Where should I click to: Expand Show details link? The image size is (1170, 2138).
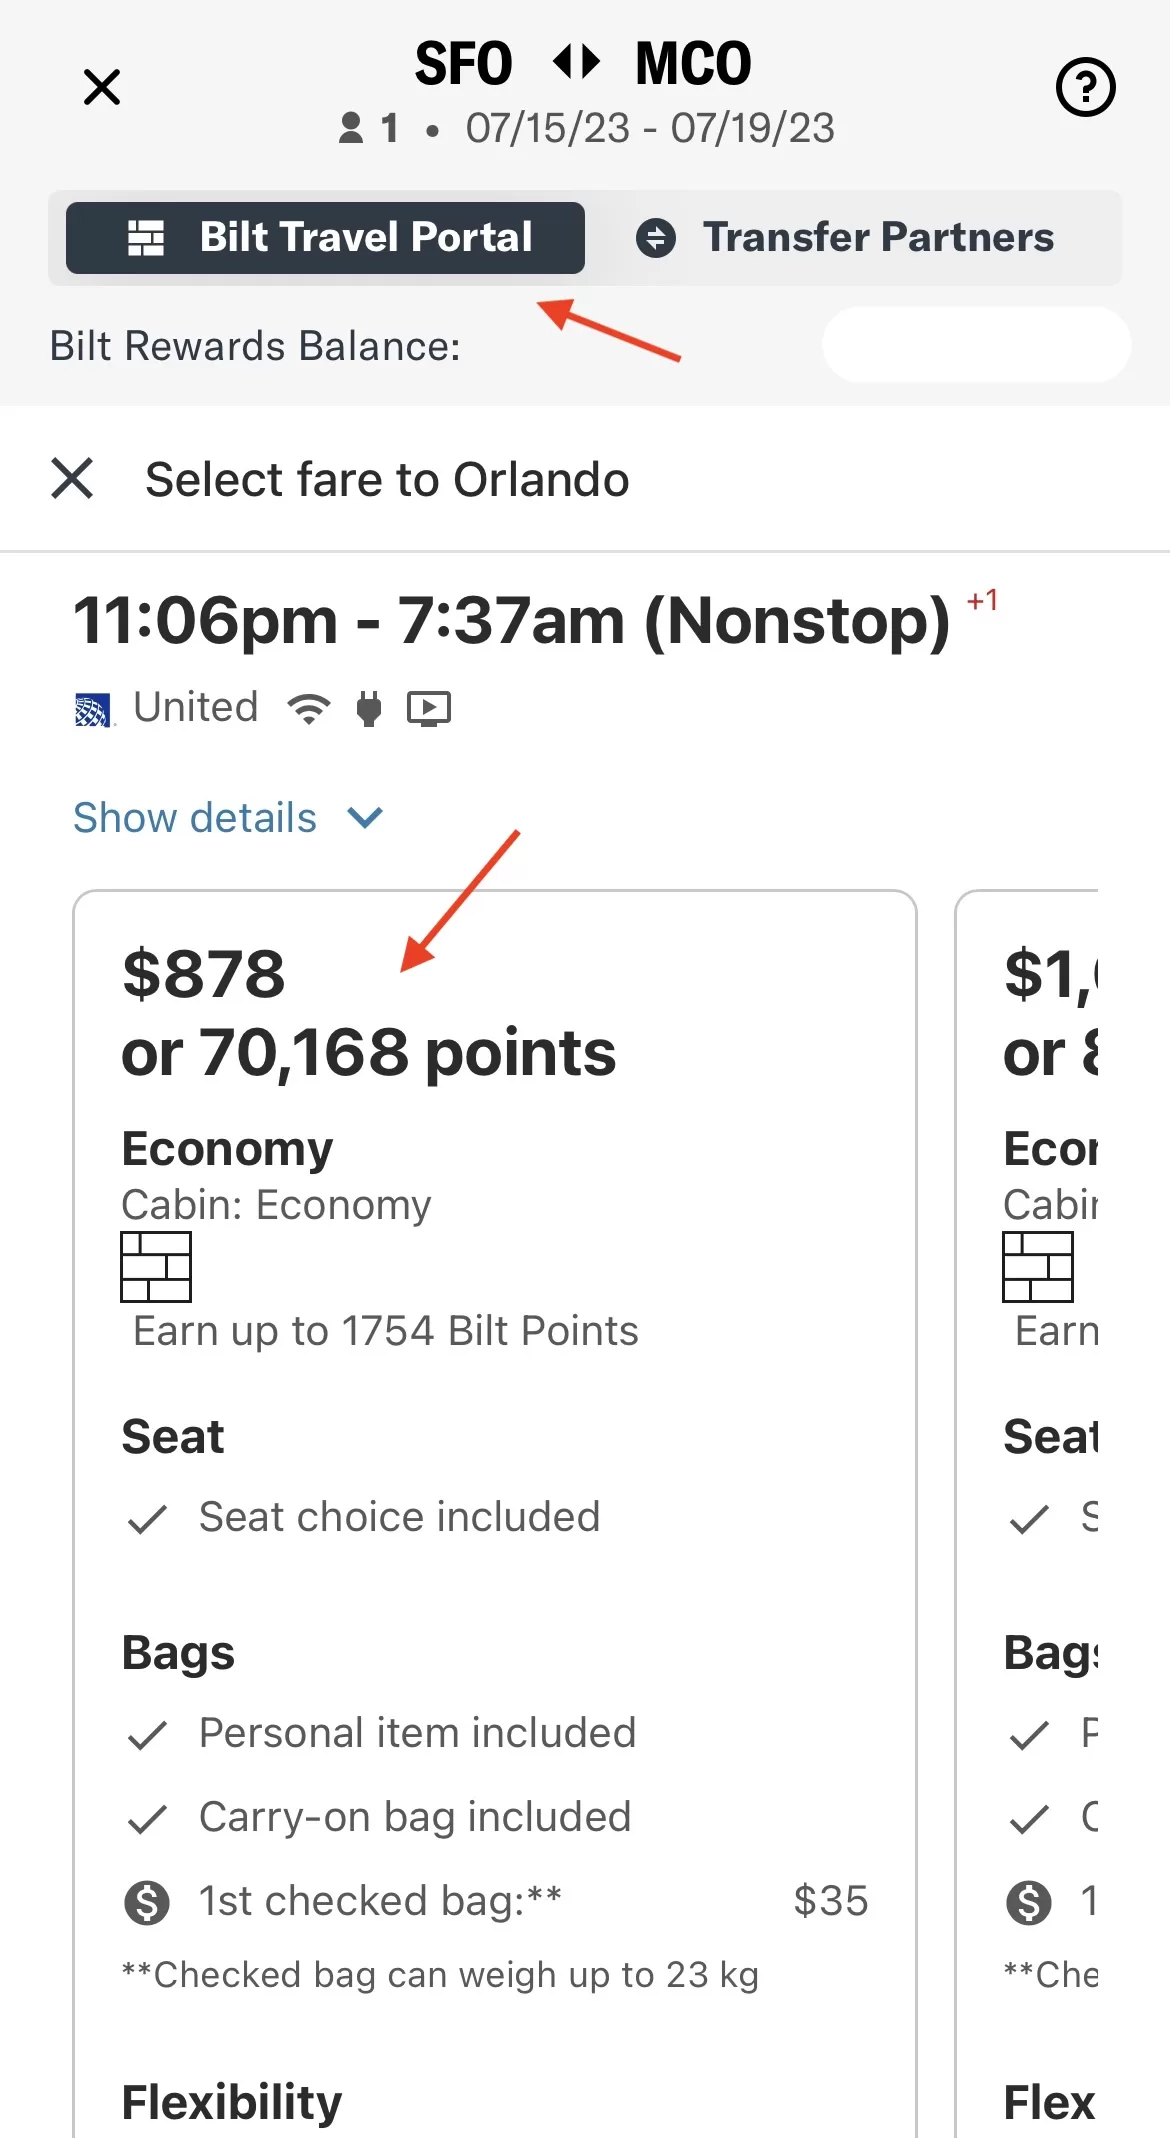pos(195,818)
